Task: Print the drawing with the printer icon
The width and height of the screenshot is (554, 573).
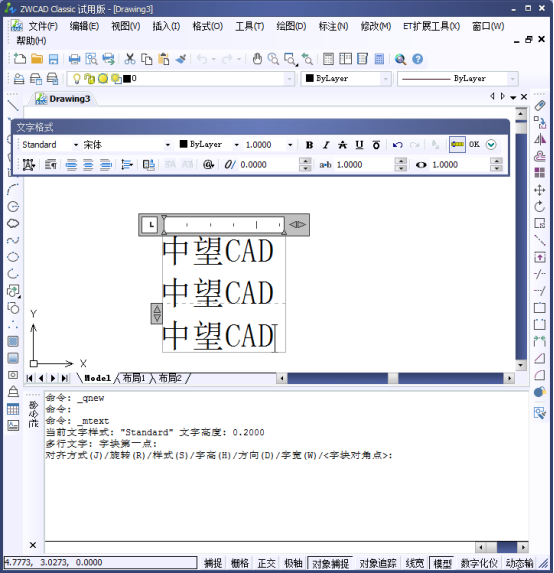Action: pos(75,59)
